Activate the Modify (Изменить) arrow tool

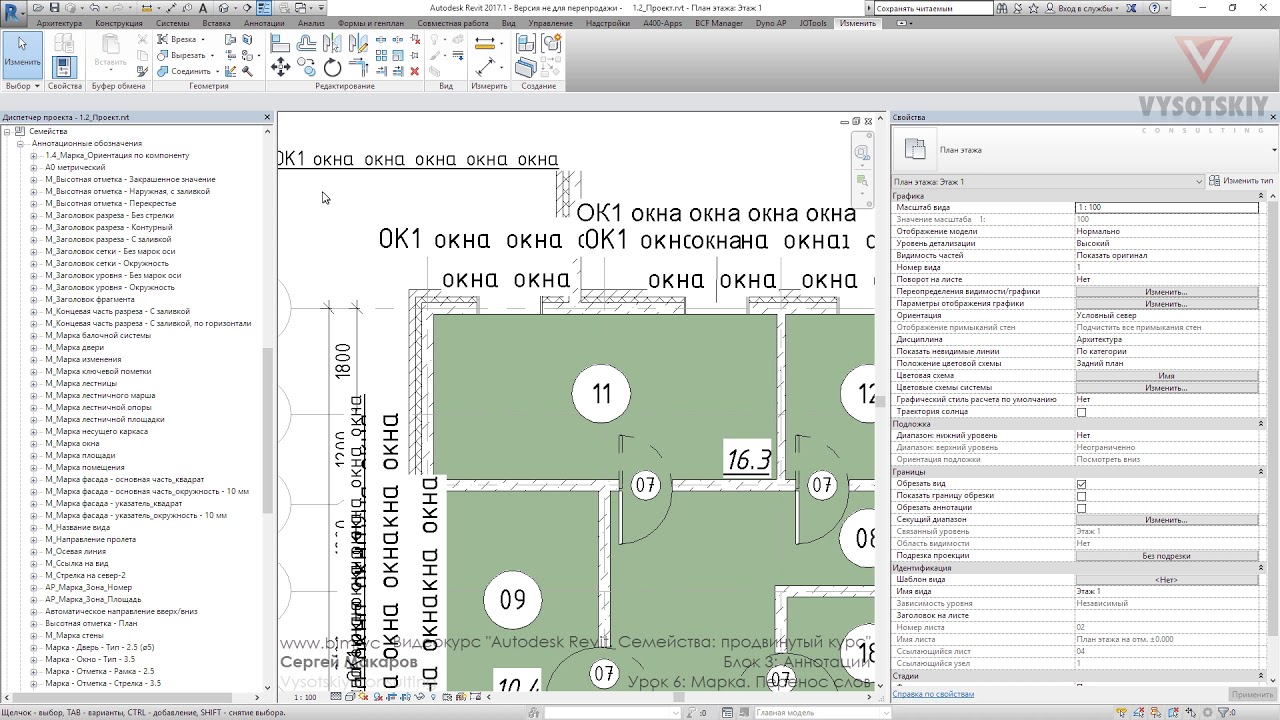tap(22, 54)
